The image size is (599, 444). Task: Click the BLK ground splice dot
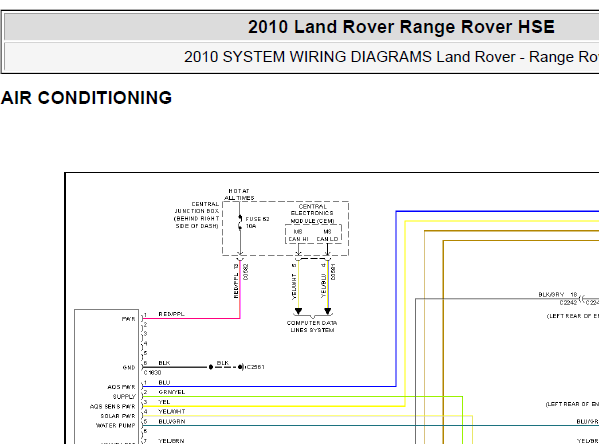point(210,367)
